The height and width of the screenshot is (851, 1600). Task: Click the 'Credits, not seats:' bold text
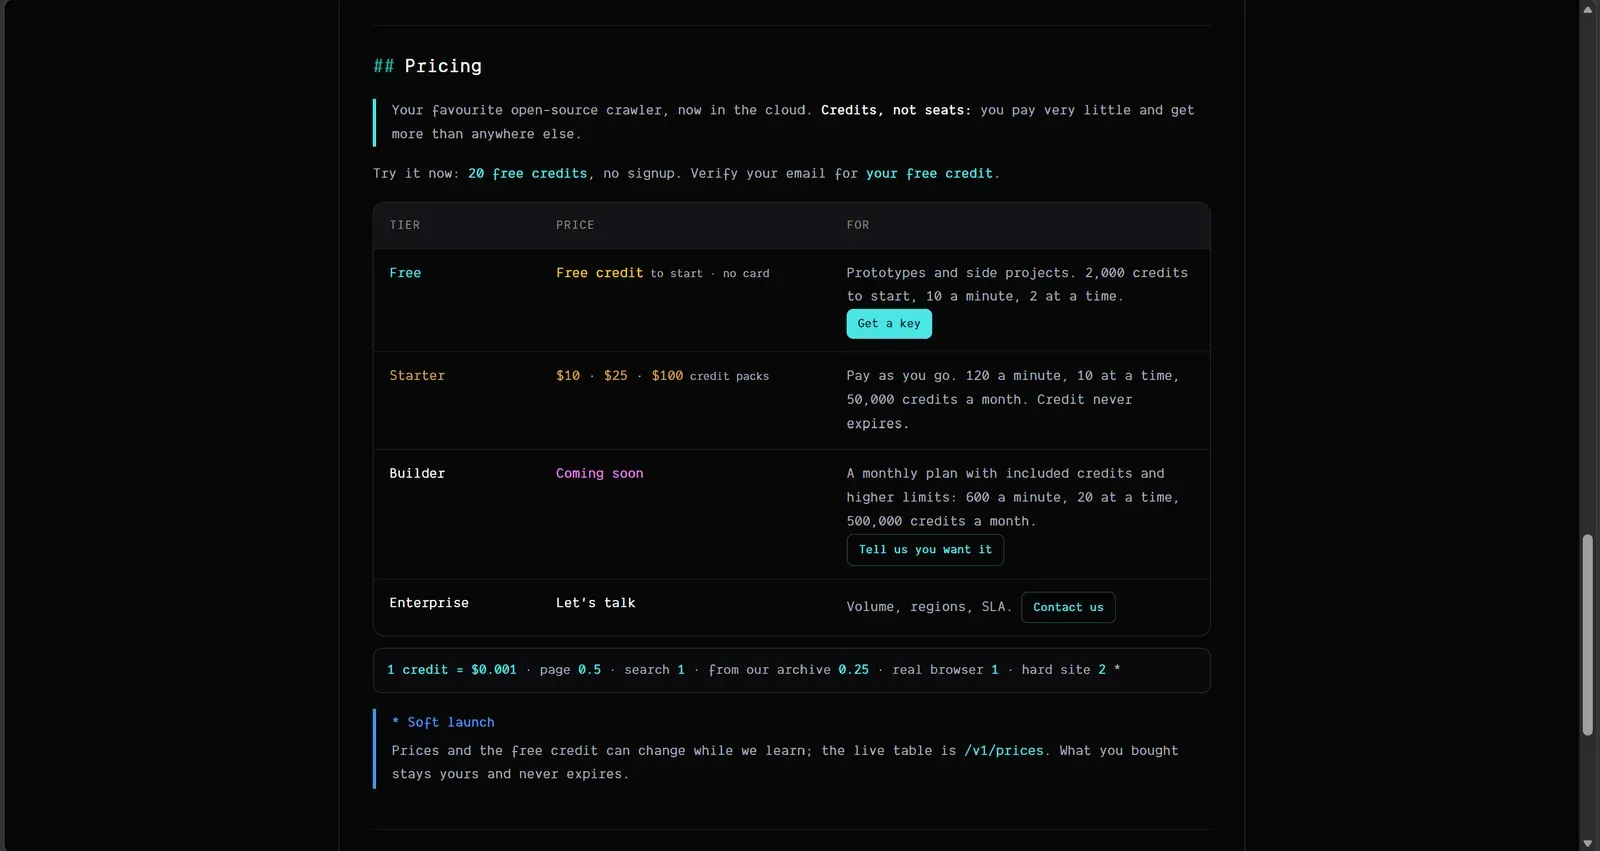tap(896, 111)
